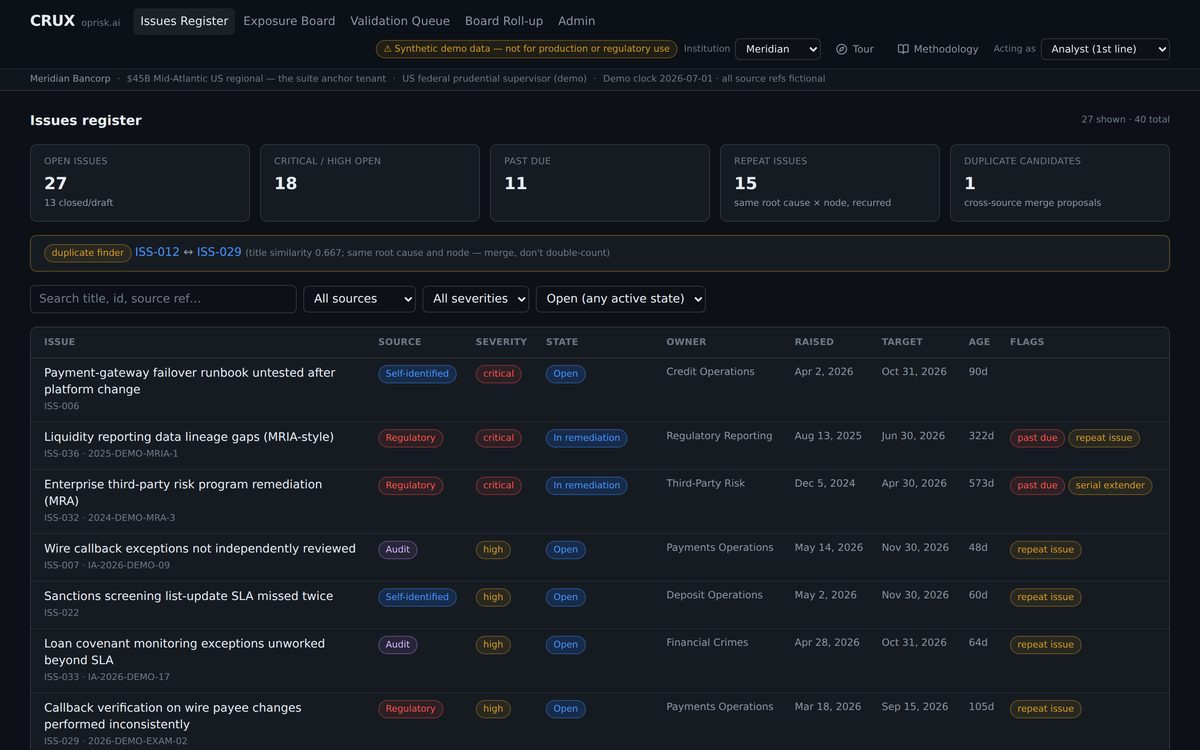This screenshot has width=1200, height=750.
Task: Click the Dec 5, 2024 raised date
Action: [825, 484]
